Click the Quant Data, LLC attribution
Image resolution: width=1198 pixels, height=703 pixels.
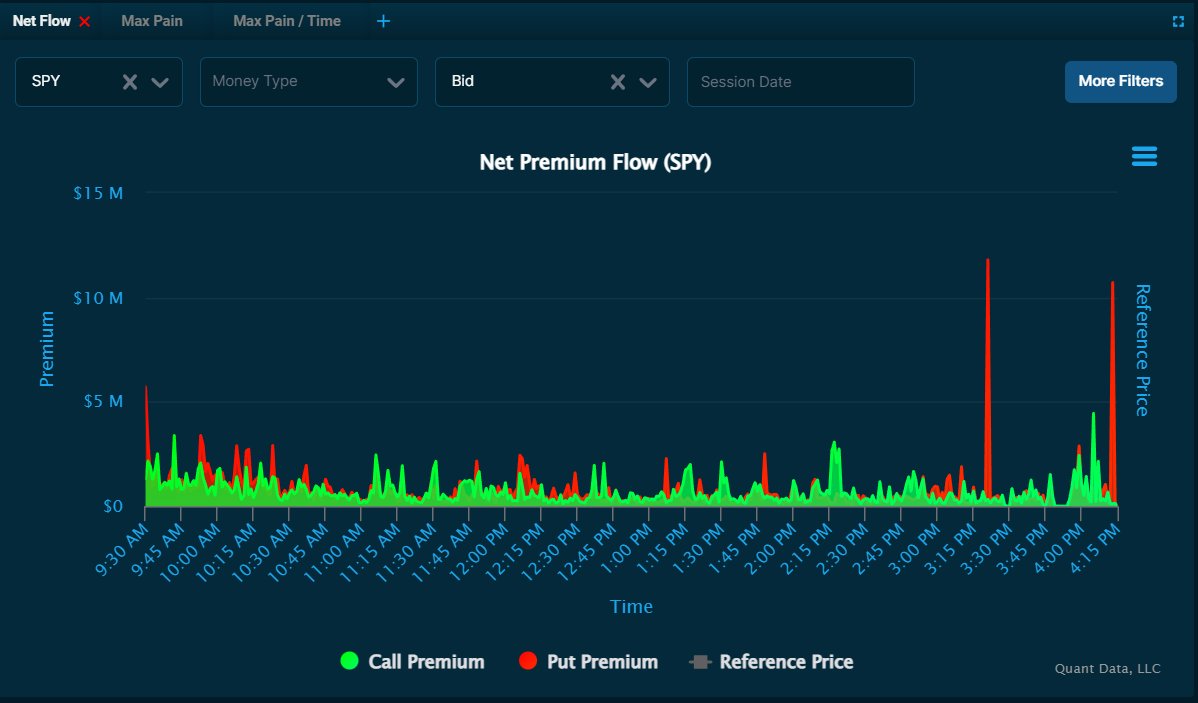click(1107, 668)
